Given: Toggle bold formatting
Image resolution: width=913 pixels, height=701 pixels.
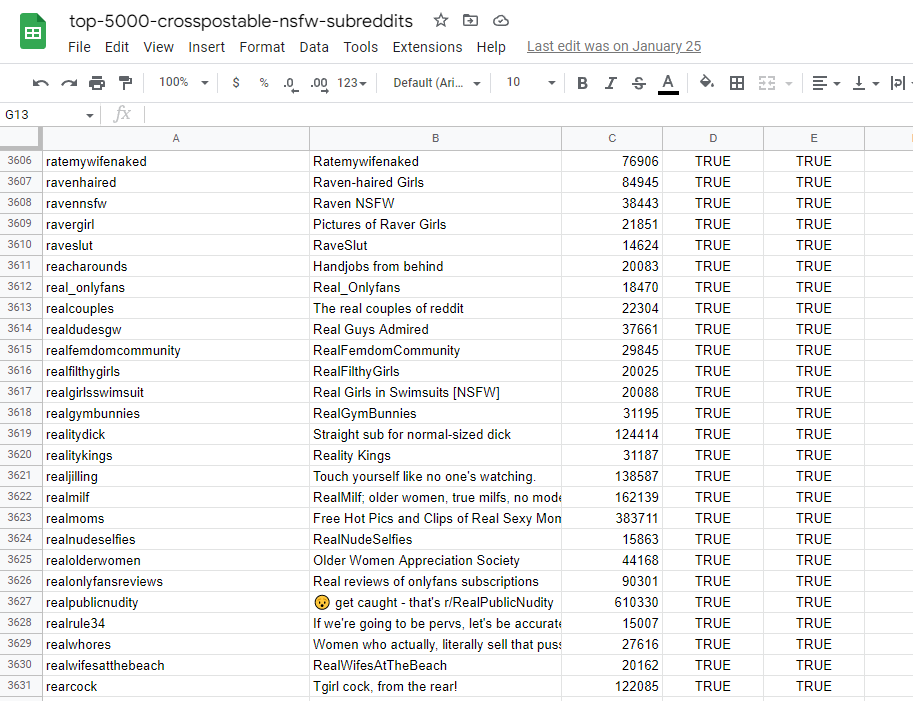Looking at the screenshot, I should (582, 83).
